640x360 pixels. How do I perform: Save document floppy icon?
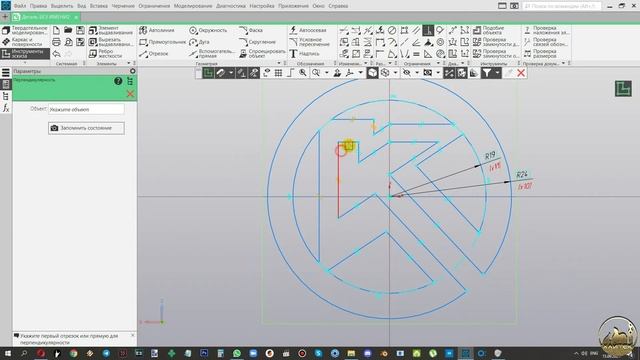[x=80, y=30]
